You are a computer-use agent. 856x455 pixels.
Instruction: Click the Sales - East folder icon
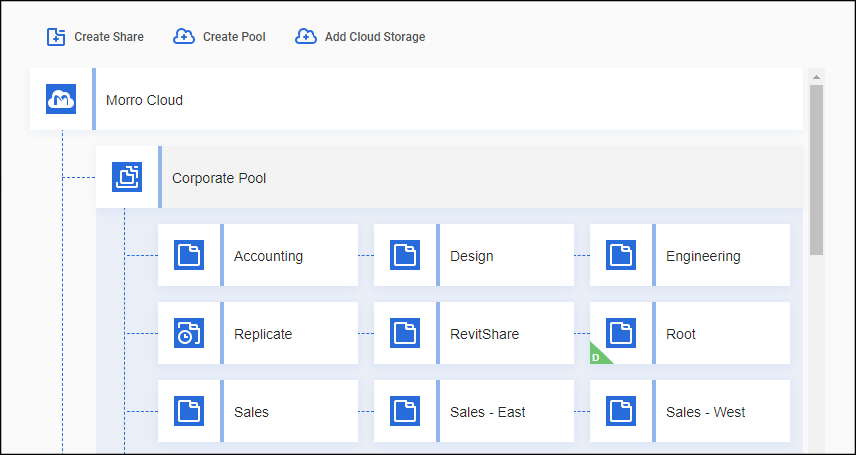[x=405, y=411]
